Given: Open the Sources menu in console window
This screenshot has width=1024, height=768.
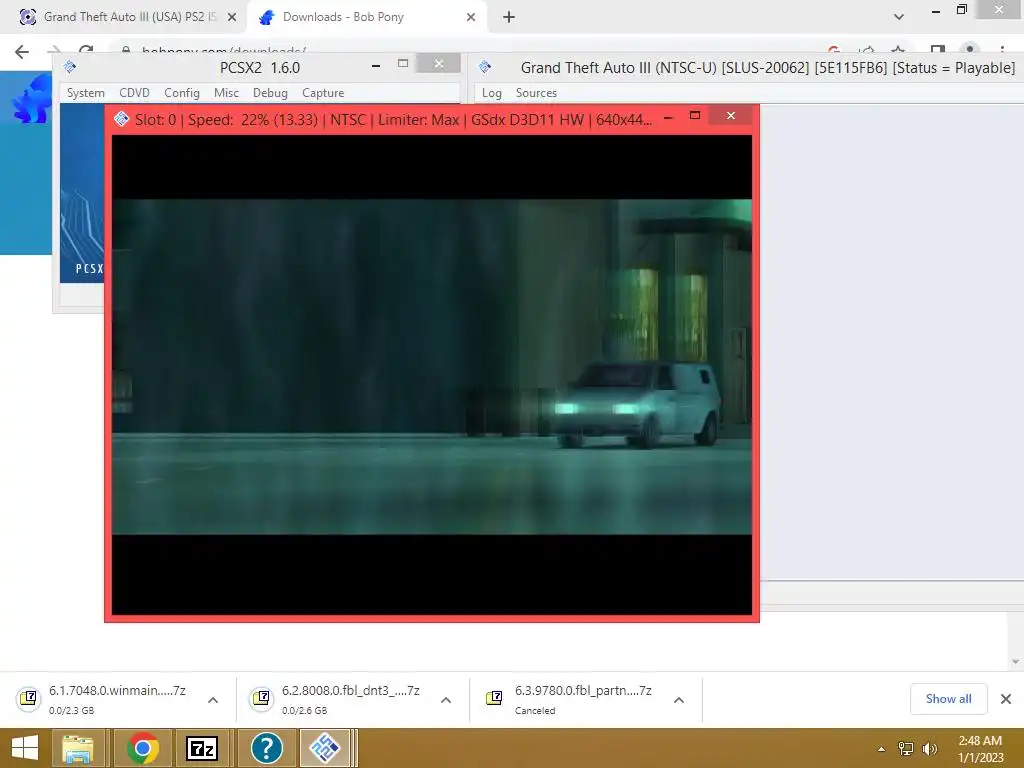Looking at the screenshot, I should point(536,93).
